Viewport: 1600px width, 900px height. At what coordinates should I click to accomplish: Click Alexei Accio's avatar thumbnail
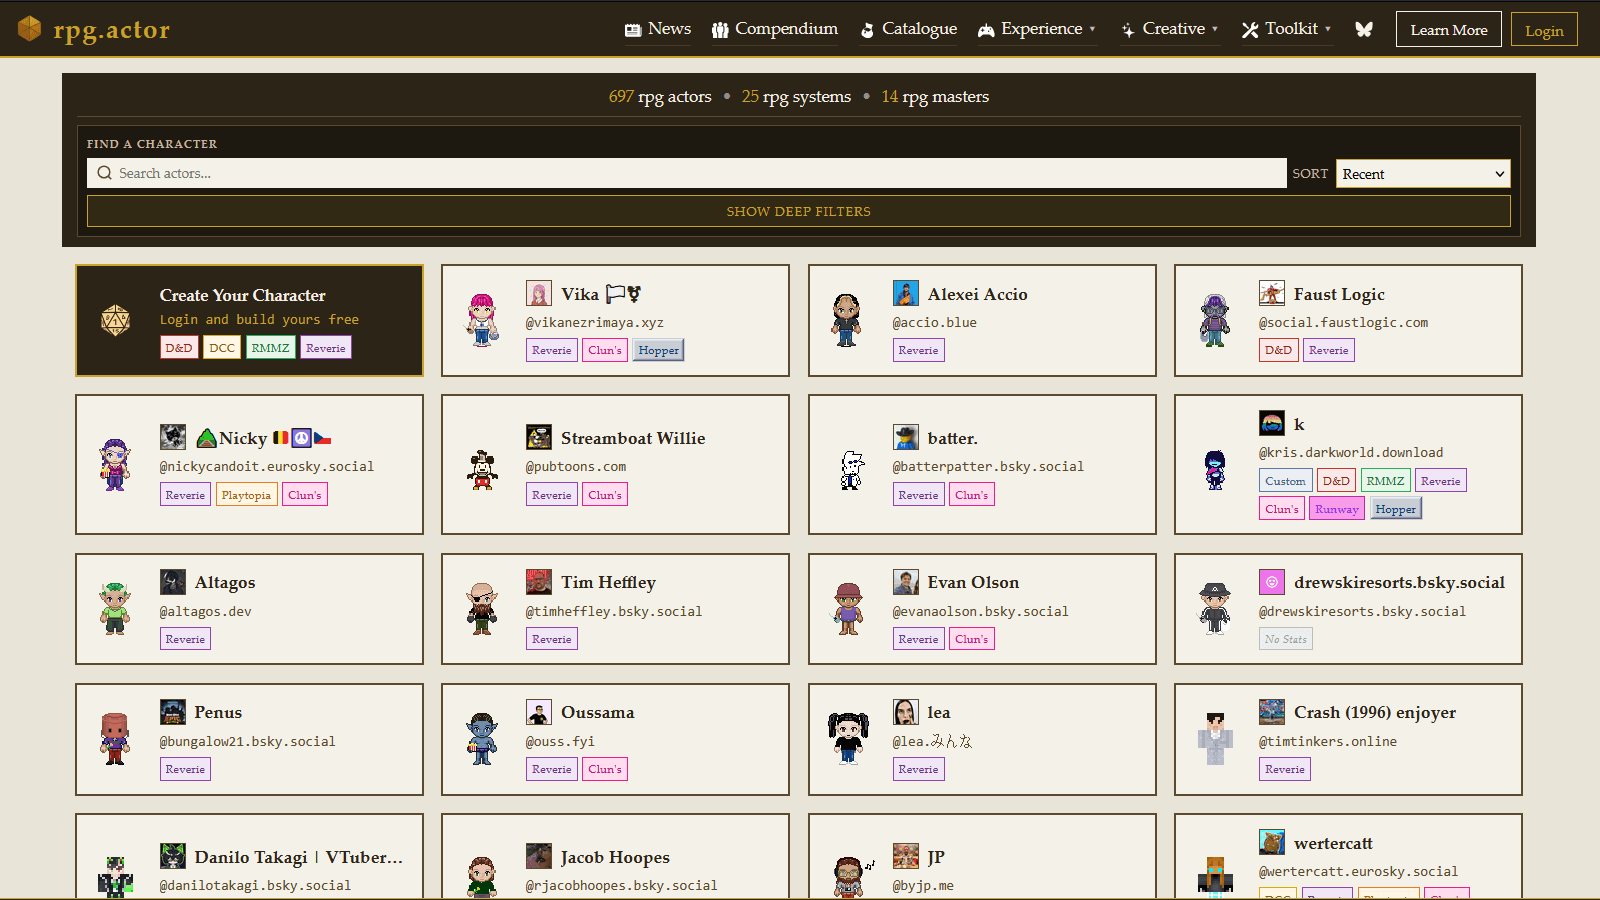click(905, 293)
